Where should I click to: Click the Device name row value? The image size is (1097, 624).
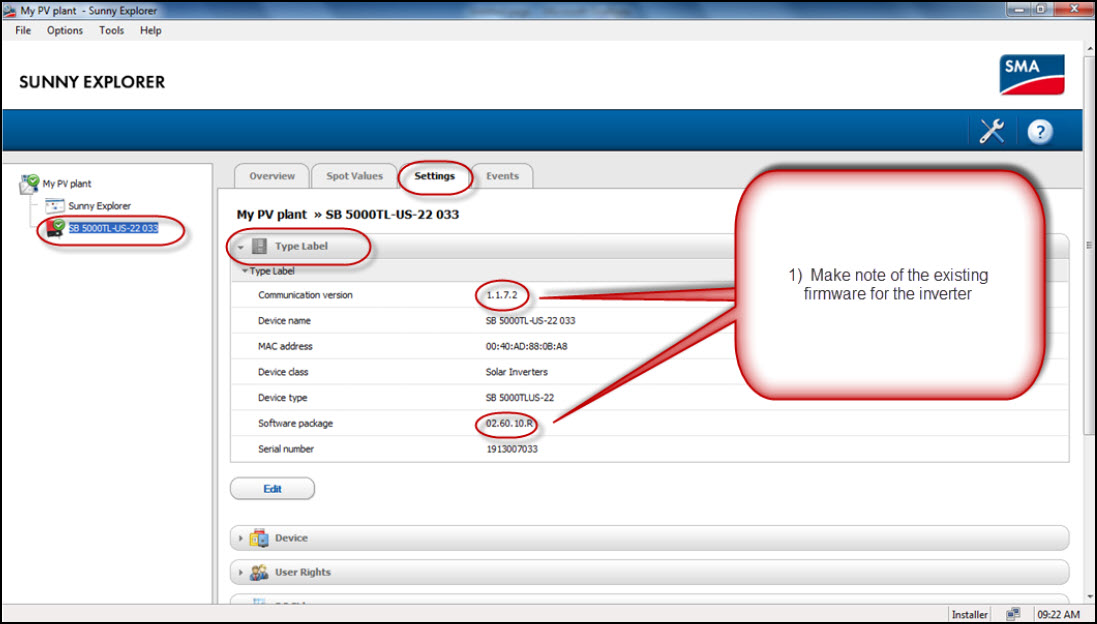tap(530, 321)
